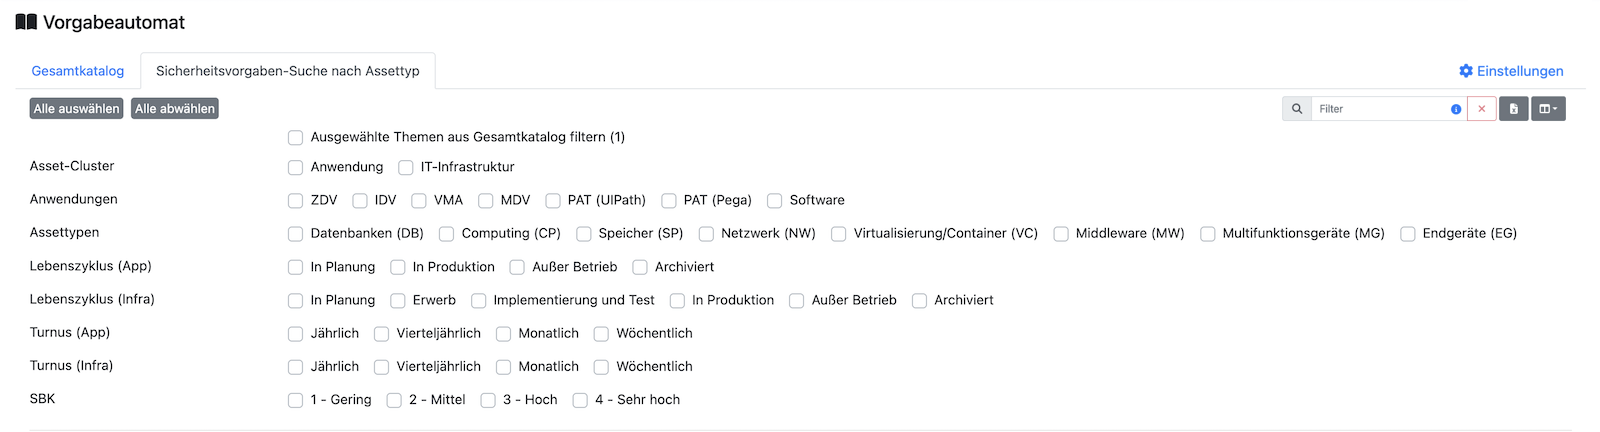This screenshot has height=432, width=1600.
Task: Select Endgeräte (EG) asset type checkbox
Action: click(x=1408, y=234)
